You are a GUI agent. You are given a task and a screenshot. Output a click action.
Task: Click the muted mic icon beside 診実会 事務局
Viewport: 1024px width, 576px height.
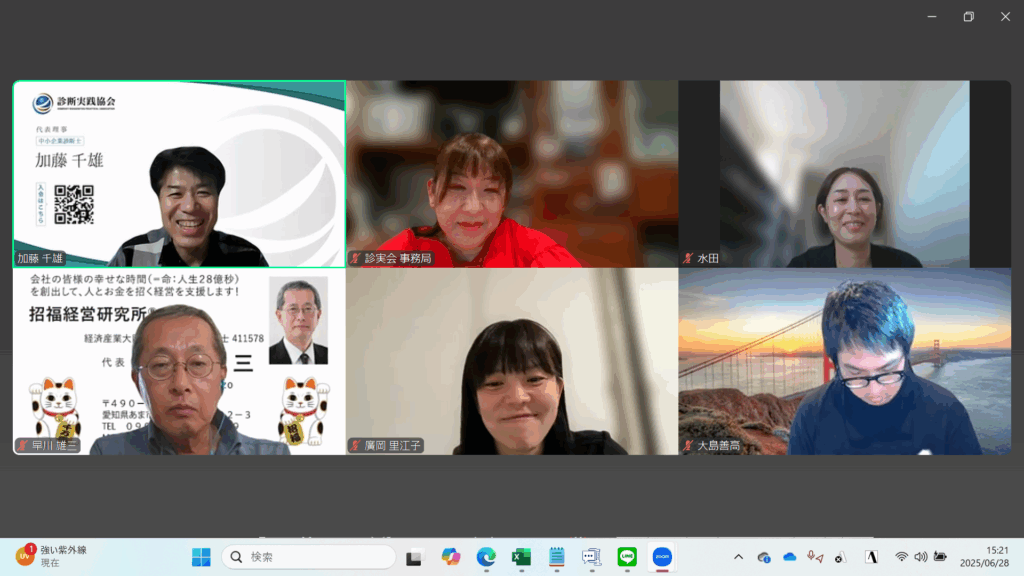pos(356,259)
